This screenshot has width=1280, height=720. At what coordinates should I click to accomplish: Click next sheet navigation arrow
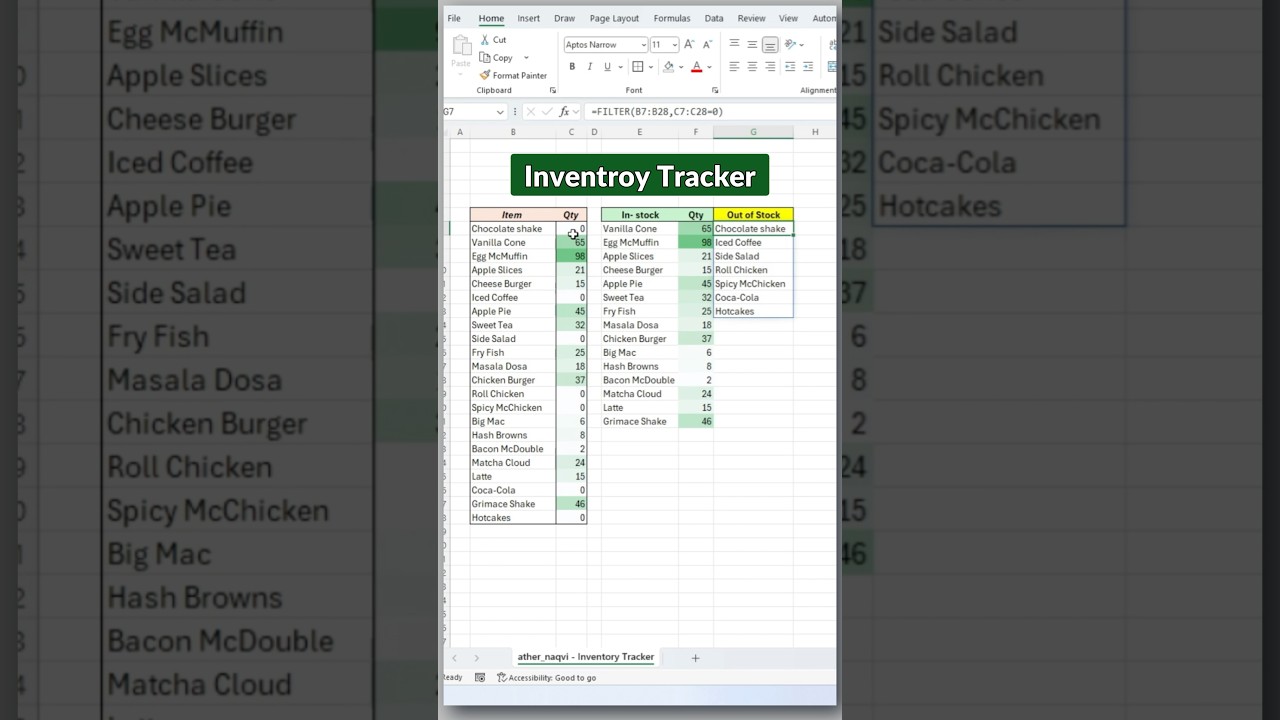point(476,658)
